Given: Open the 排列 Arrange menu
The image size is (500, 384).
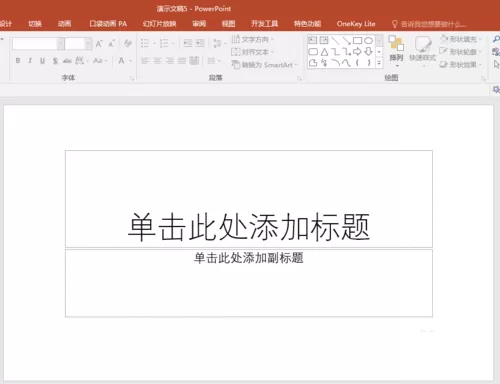Looking at the screenshot, I should (396, 51).
